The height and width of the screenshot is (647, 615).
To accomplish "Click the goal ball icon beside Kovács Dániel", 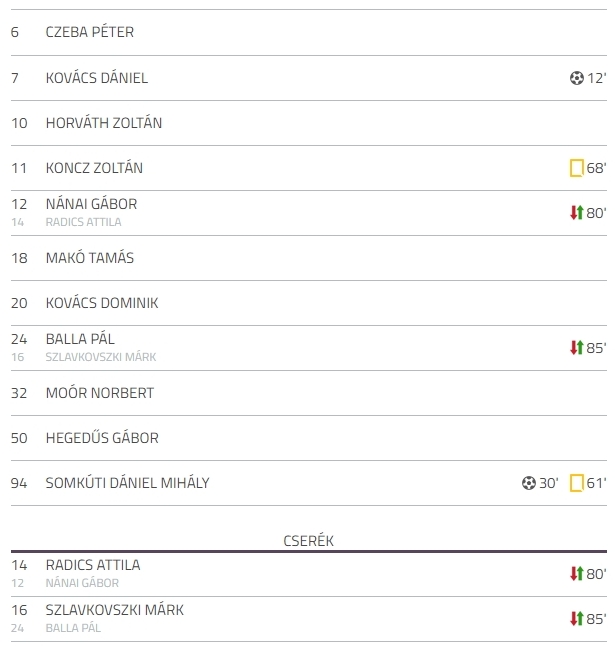I will (x=577, y=78).
